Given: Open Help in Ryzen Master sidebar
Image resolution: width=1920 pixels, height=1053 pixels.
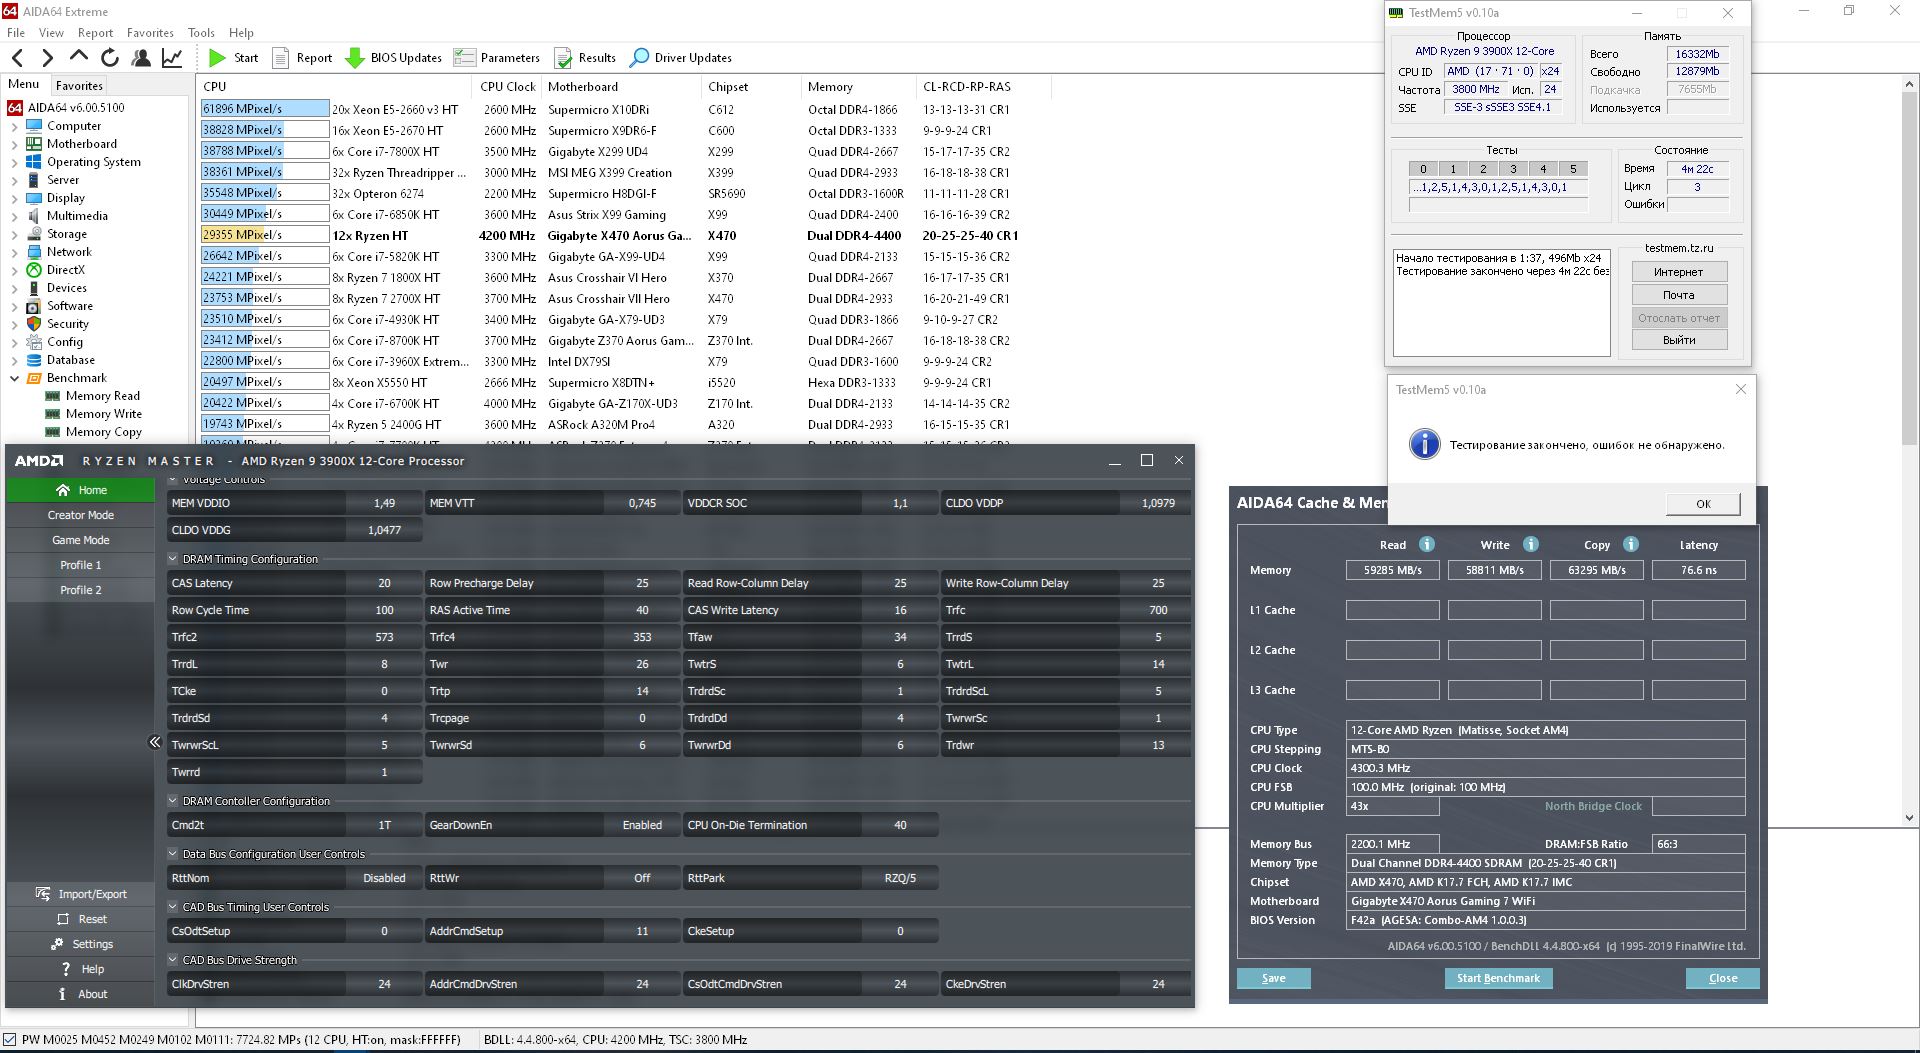Looking at the screenshot, I should [81, 969].
